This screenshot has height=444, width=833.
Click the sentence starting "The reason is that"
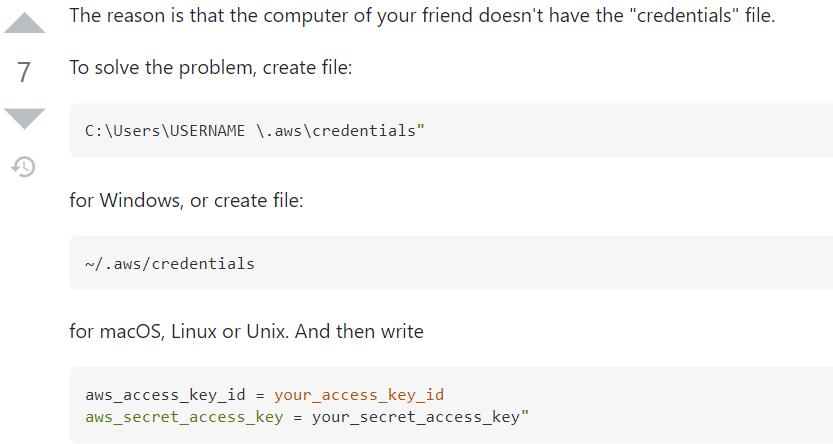421,16
